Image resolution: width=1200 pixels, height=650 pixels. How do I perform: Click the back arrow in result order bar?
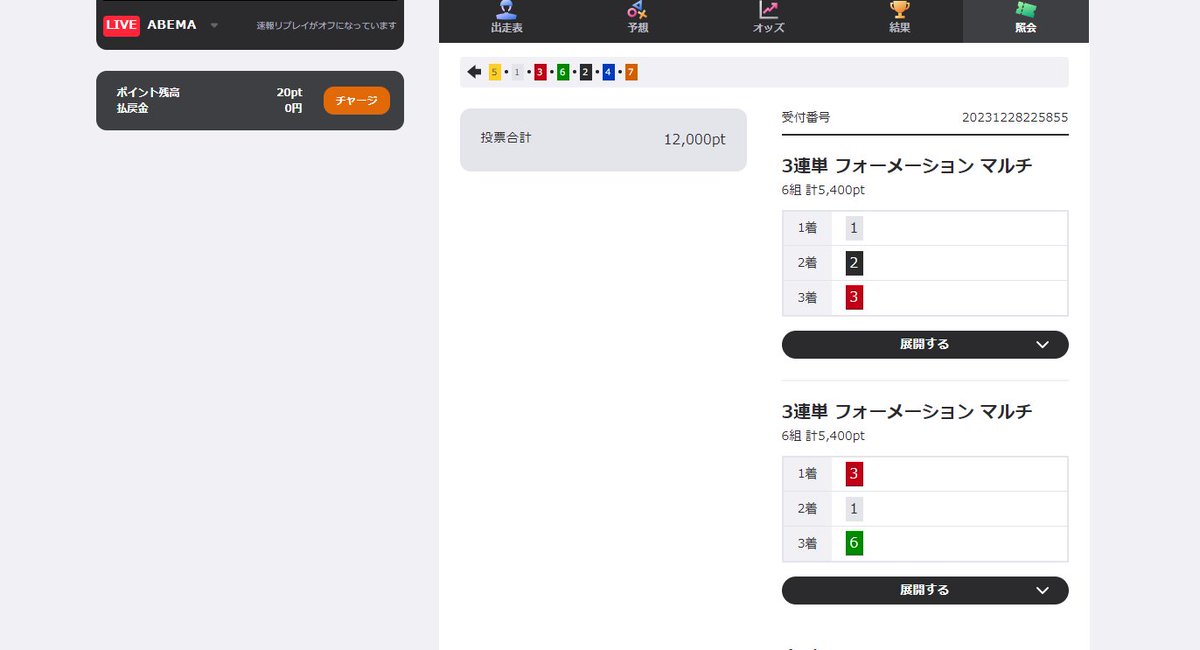[475, 72]
